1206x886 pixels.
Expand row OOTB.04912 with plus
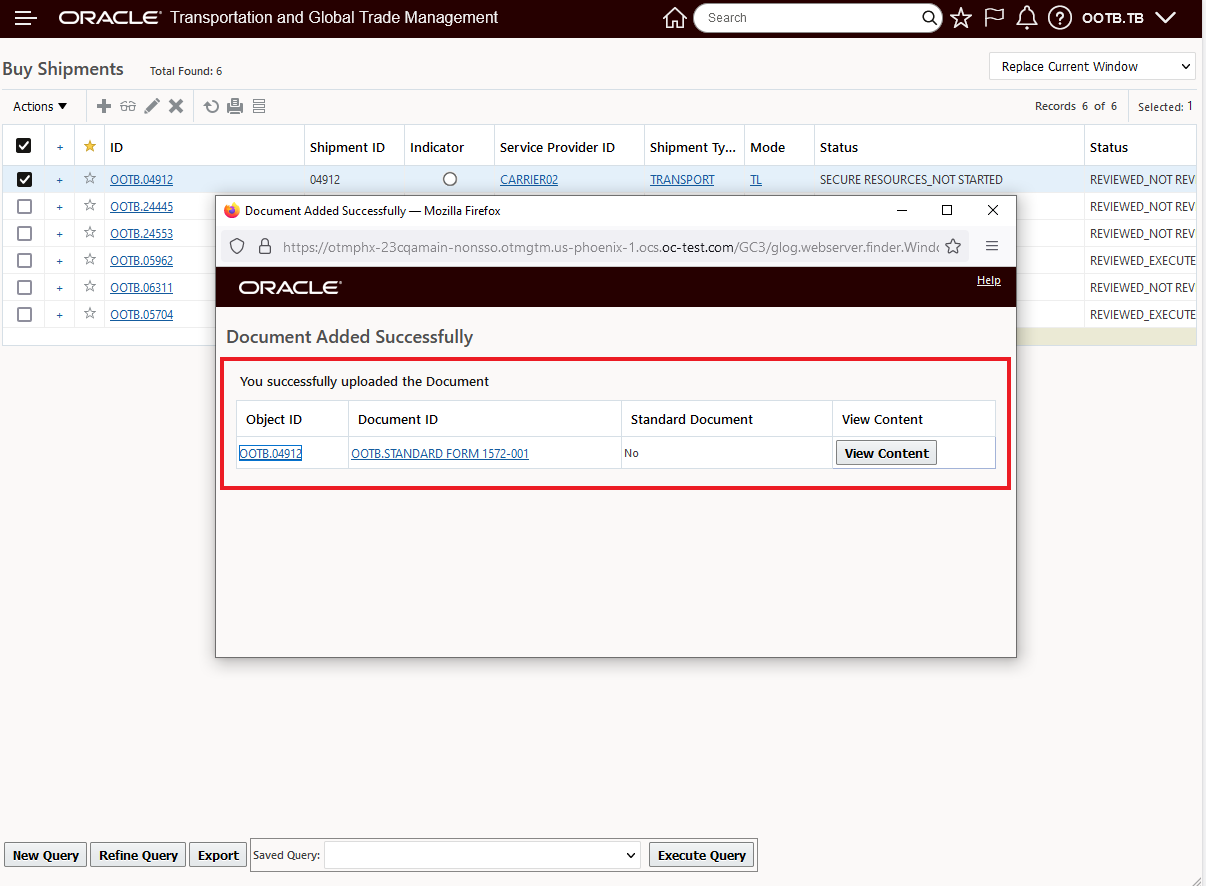tap(59, 180)
